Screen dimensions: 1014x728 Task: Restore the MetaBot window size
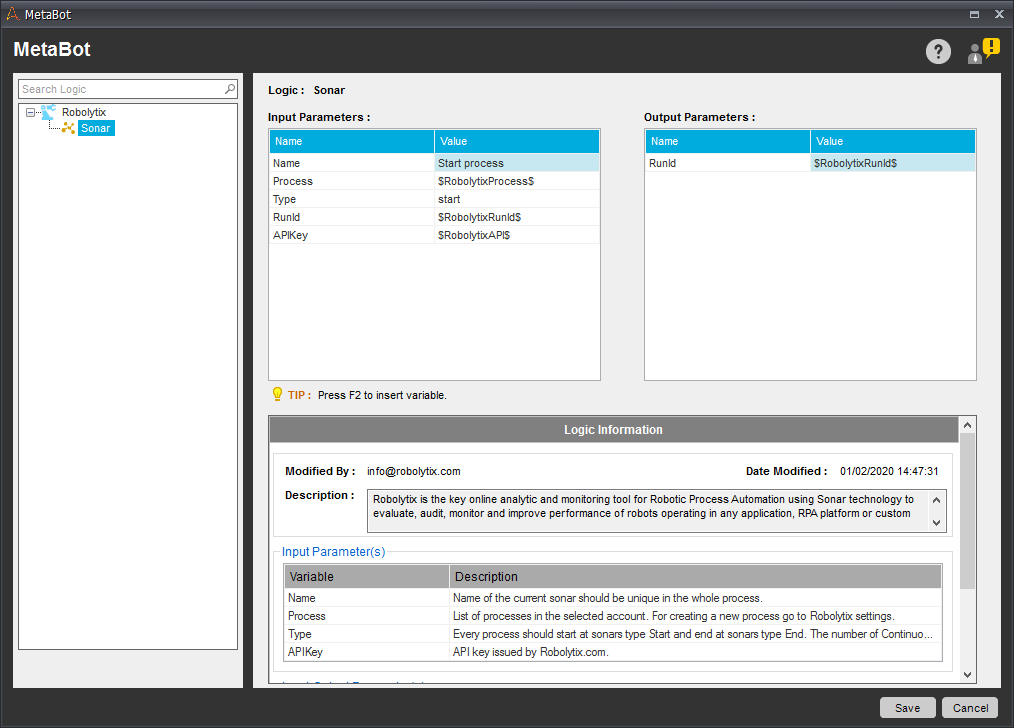974,14
